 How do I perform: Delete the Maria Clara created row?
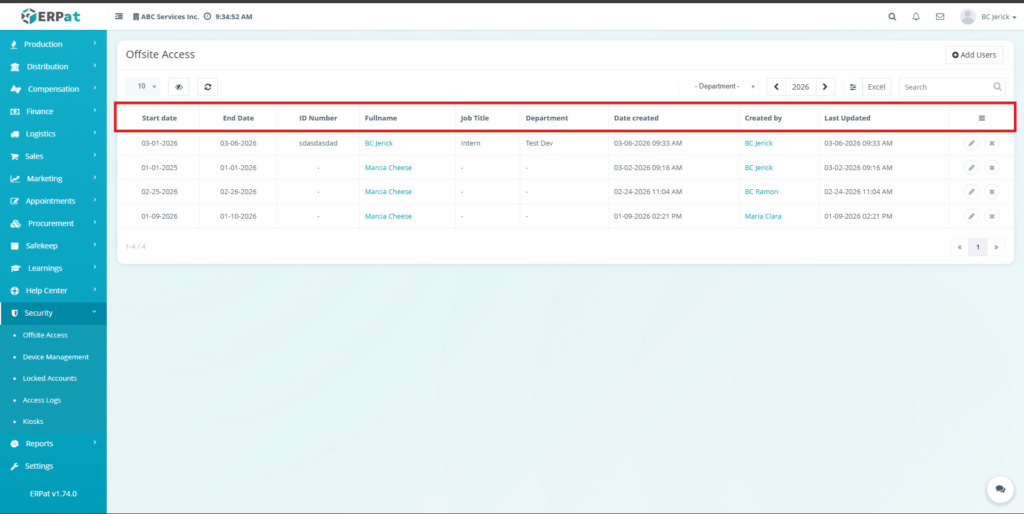pyautogui.click(x=991, y=216)
